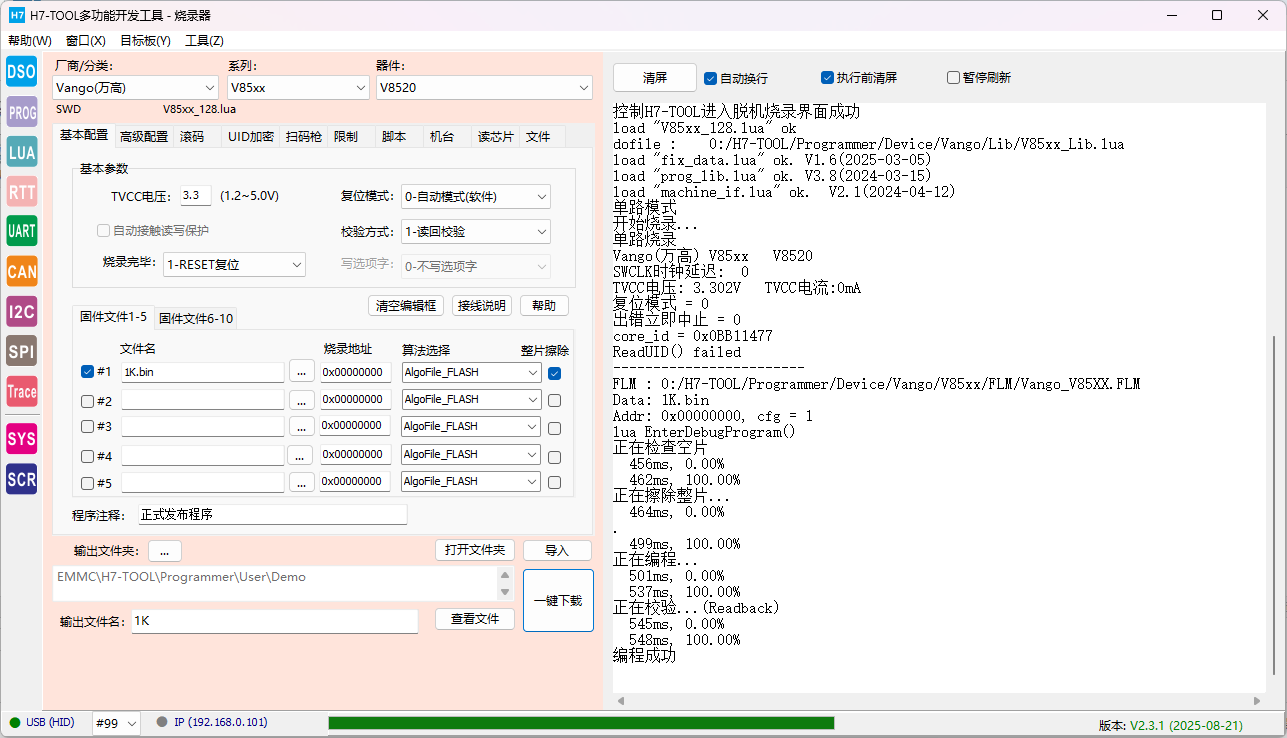Image resolution: width=1287 pixels, height=738 pixels.
Task: Toggle the 自动换行 checkbox
Action: (711, 78)
